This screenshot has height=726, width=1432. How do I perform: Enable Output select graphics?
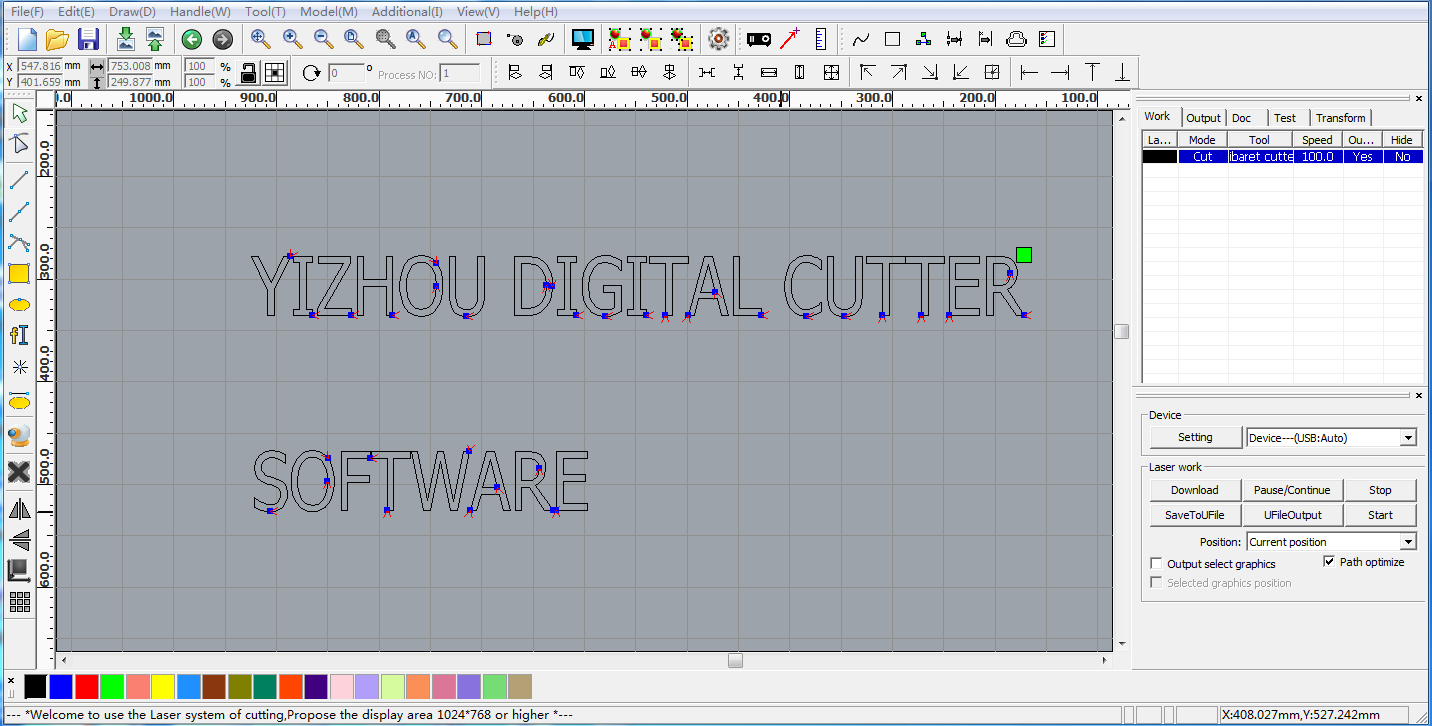coord(1156,563)
